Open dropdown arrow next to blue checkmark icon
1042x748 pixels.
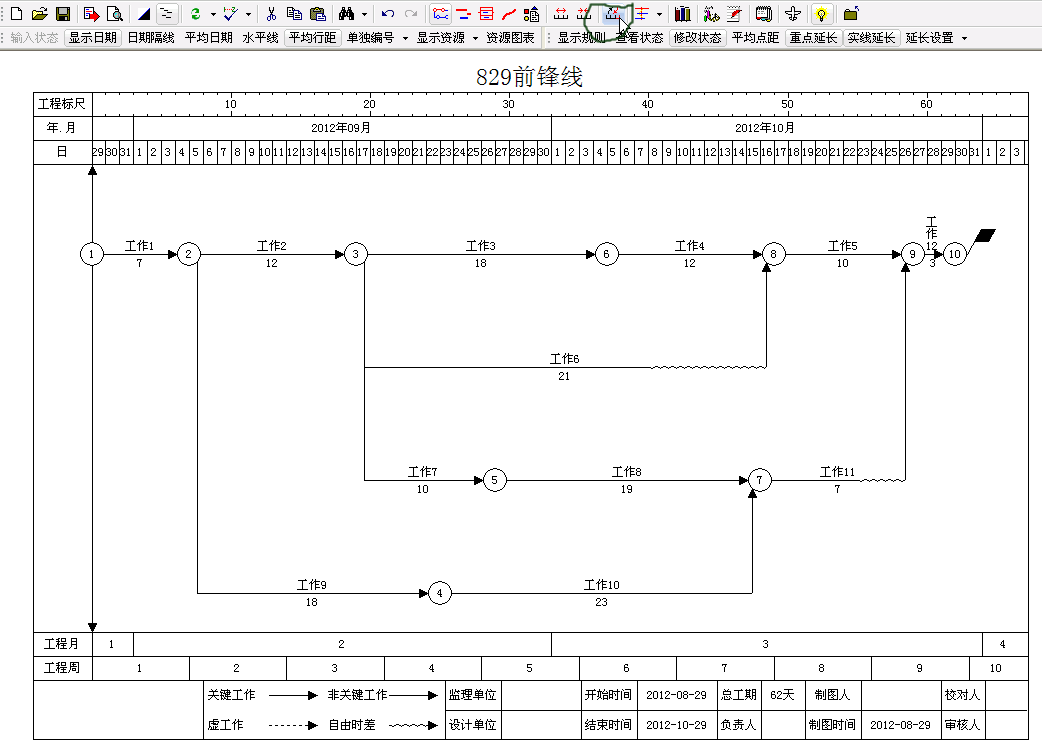[249, 13]
